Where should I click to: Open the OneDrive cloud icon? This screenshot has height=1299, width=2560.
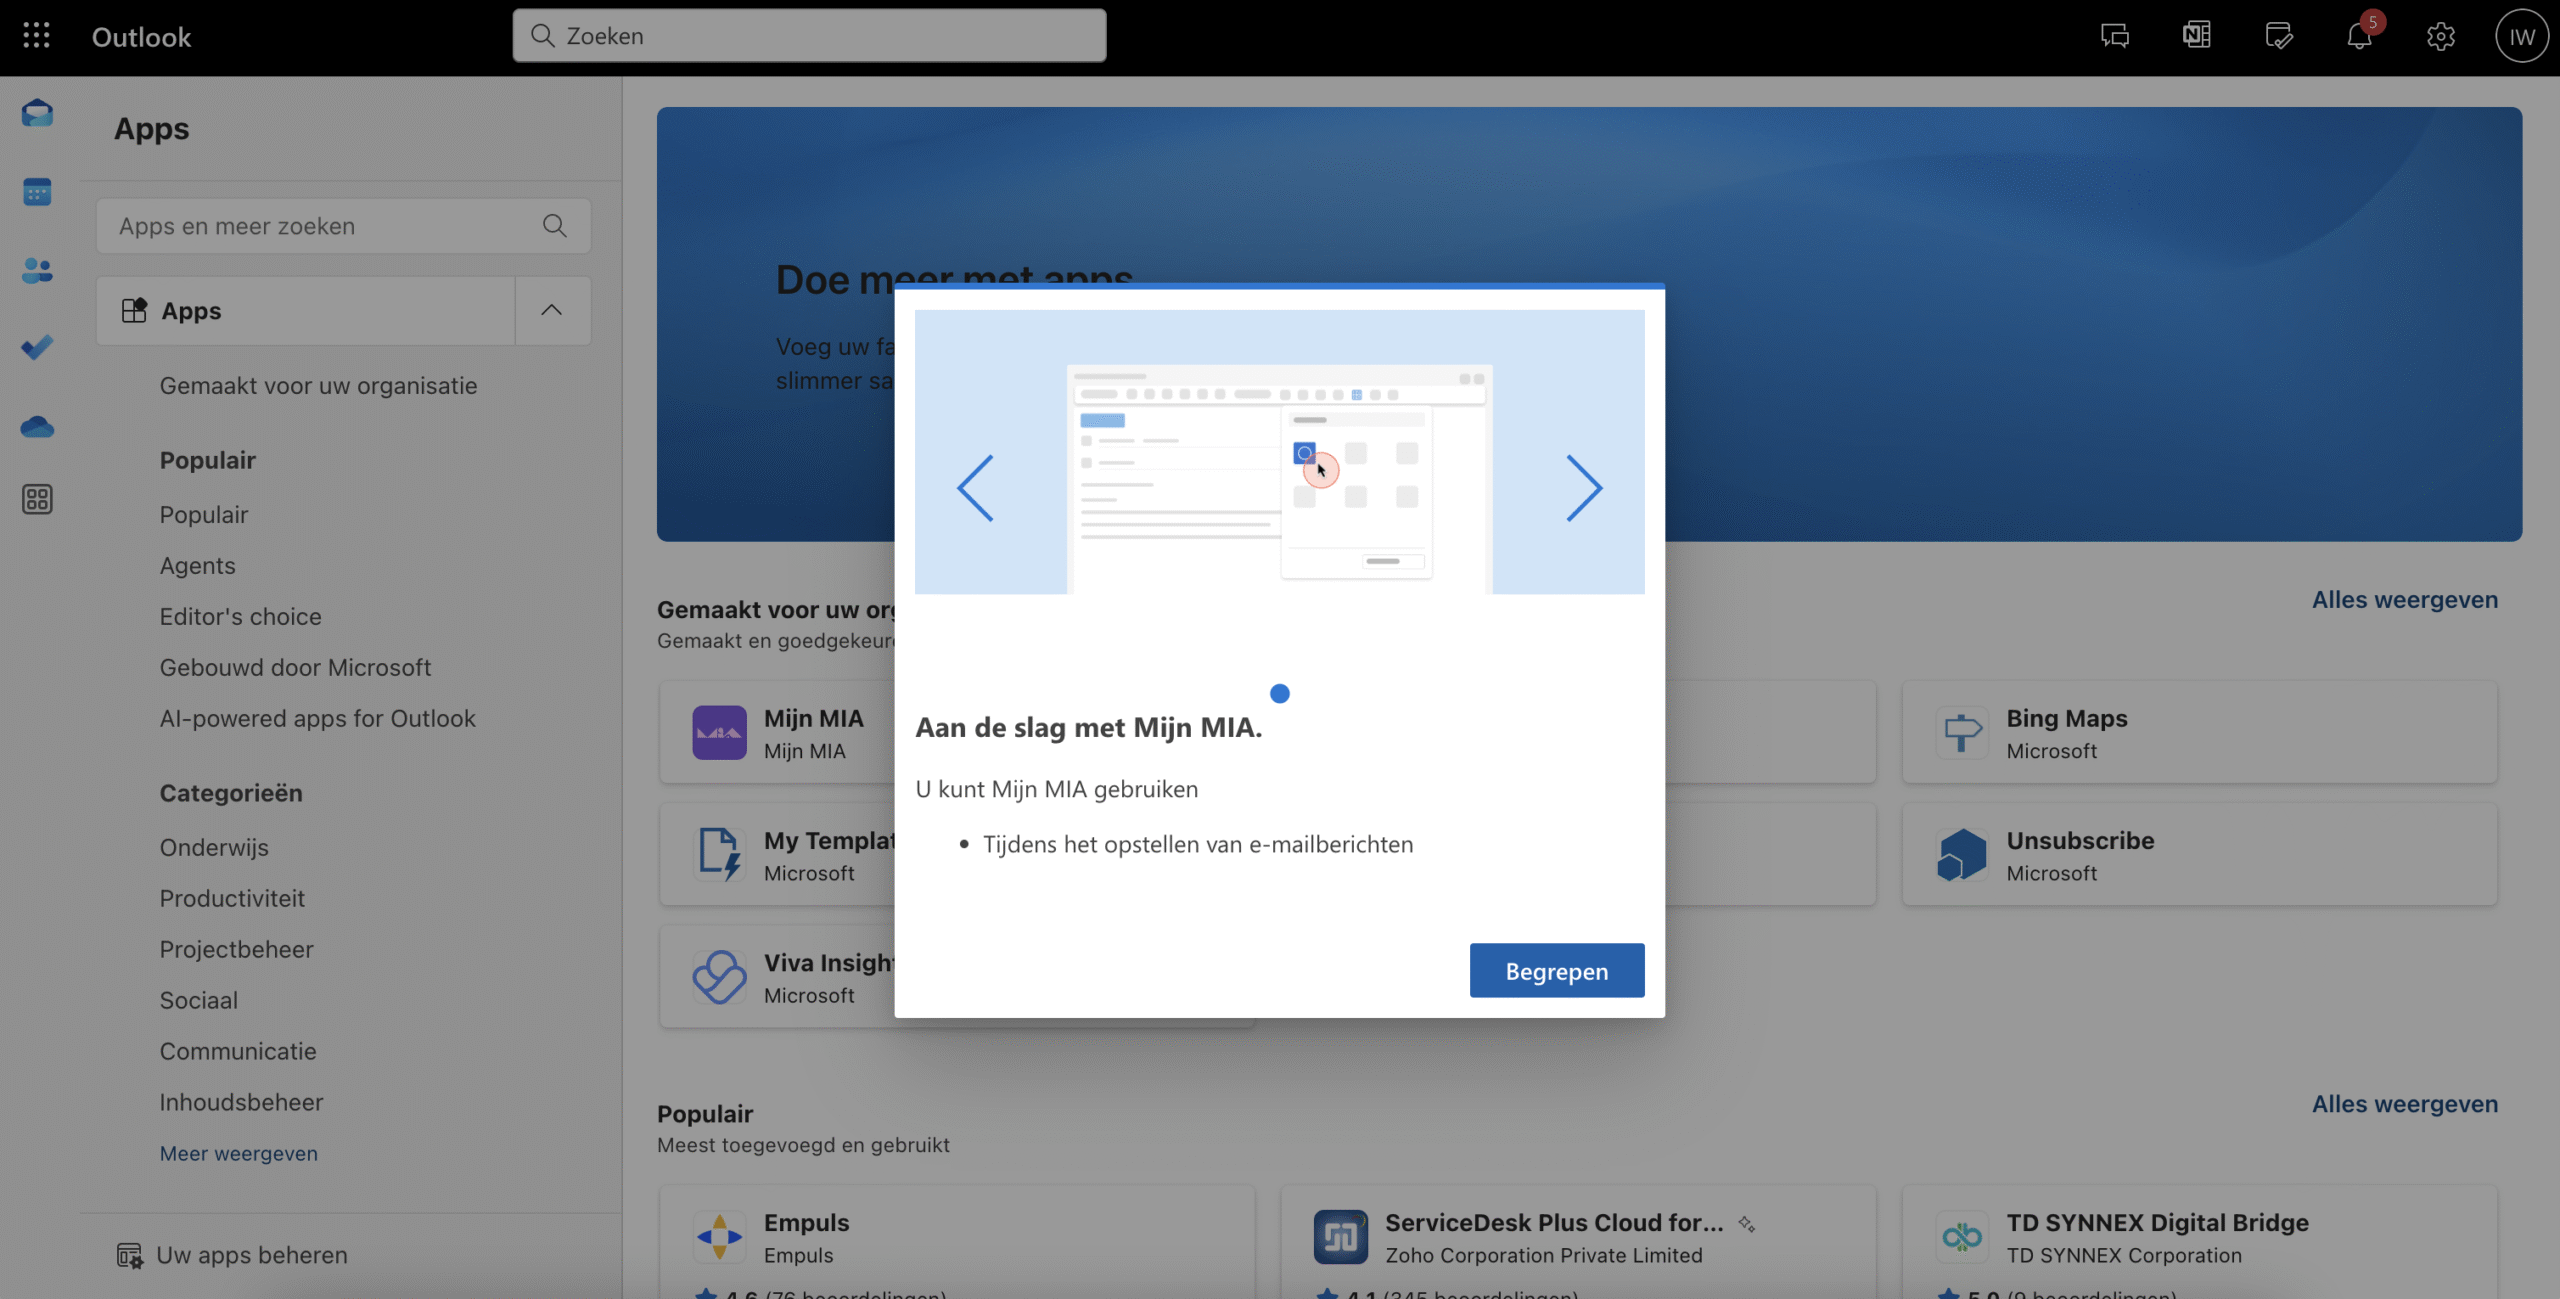click(37, 427)
